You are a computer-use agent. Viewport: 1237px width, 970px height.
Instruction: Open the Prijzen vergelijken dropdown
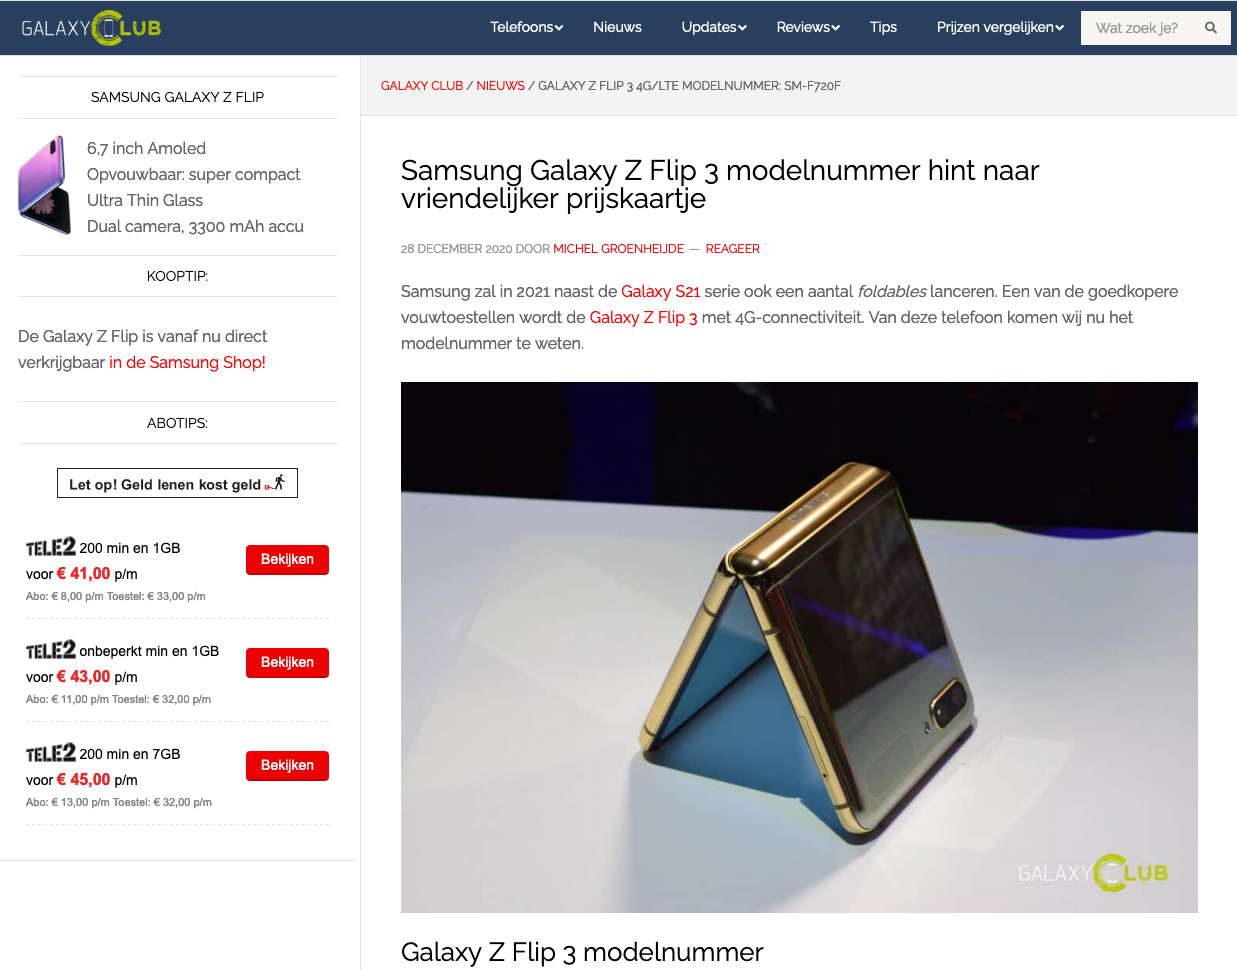tap(1000, 27)
